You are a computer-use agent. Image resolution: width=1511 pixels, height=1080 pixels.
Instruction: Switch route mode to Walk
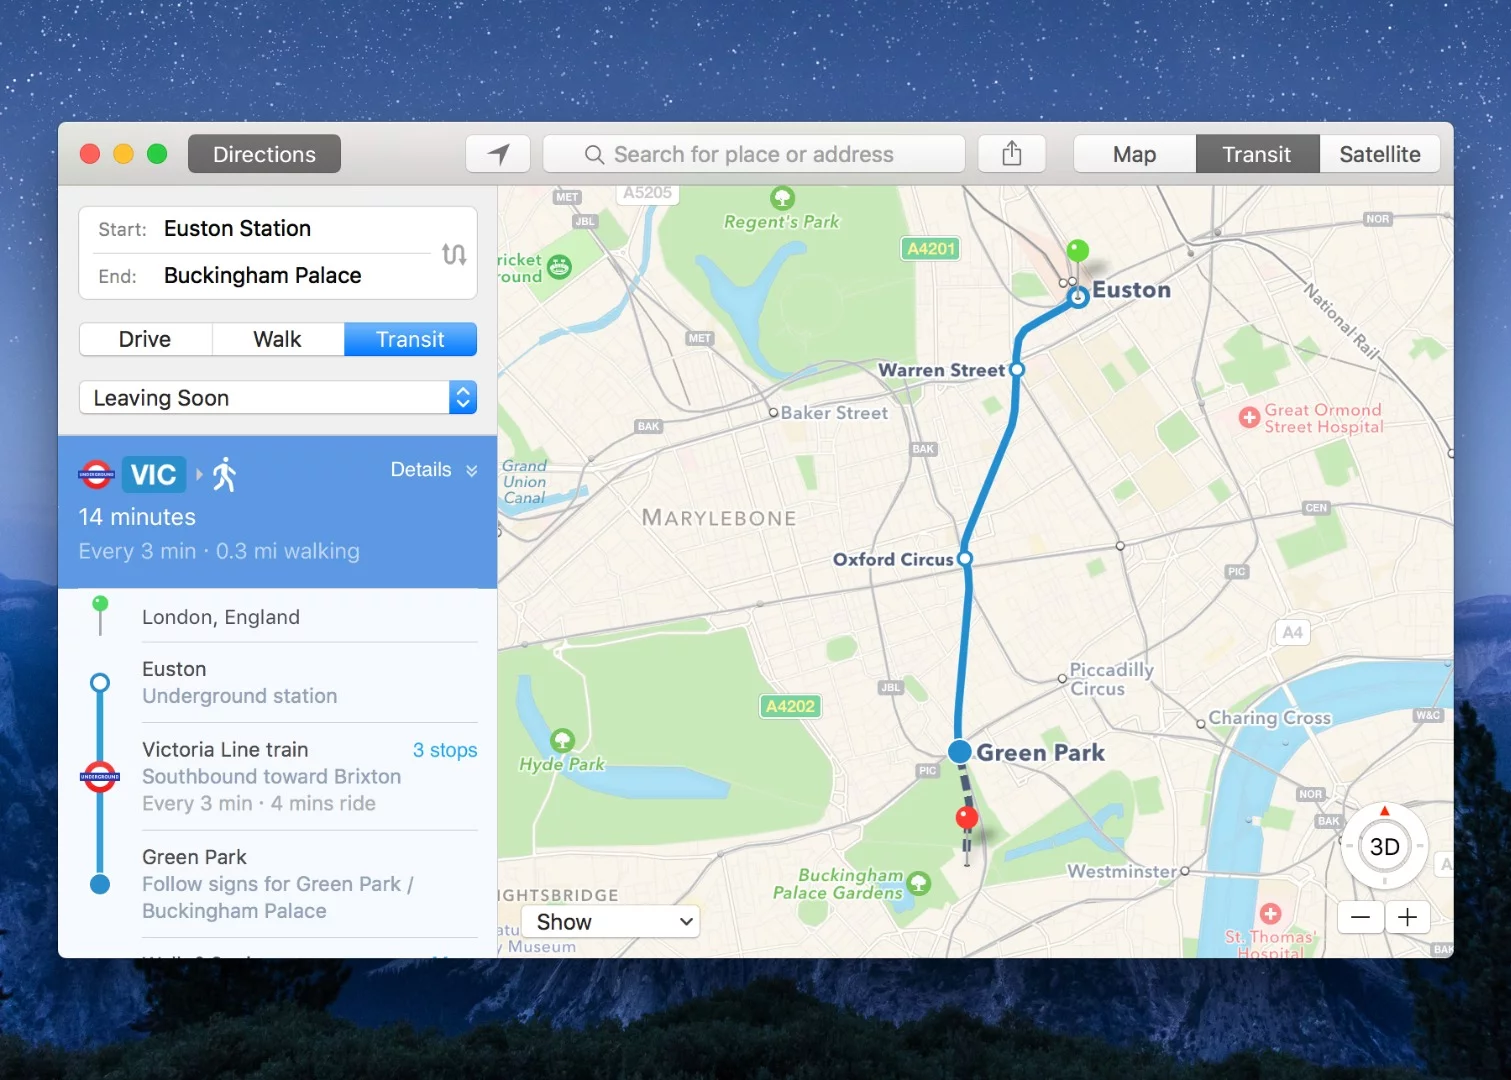[277, 339]
